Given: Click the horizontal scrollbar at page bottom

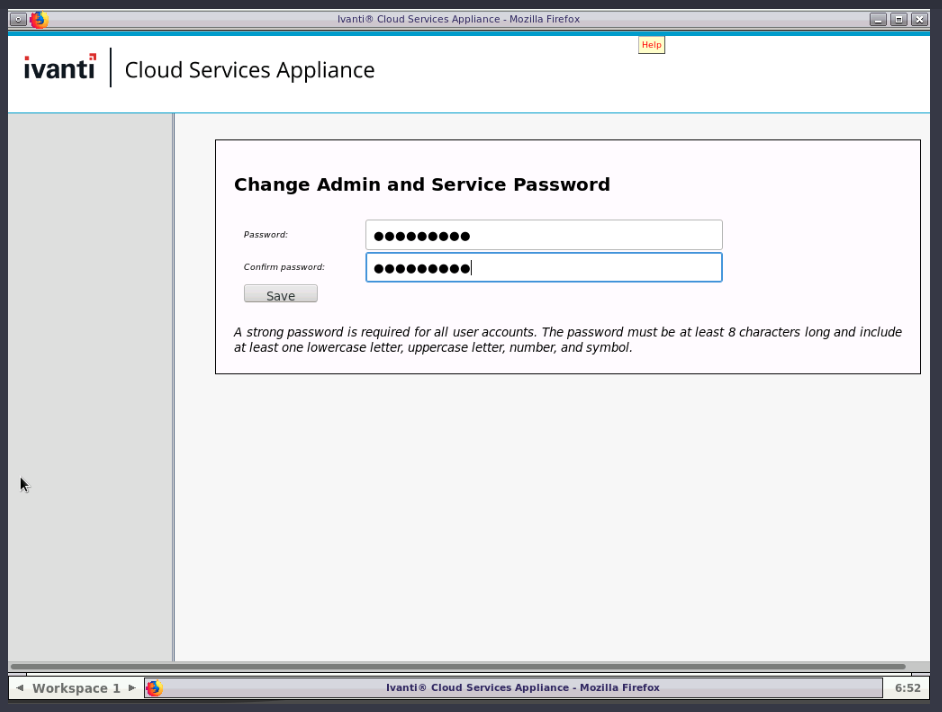Looking at the screenshot, I should pos(458,666).
